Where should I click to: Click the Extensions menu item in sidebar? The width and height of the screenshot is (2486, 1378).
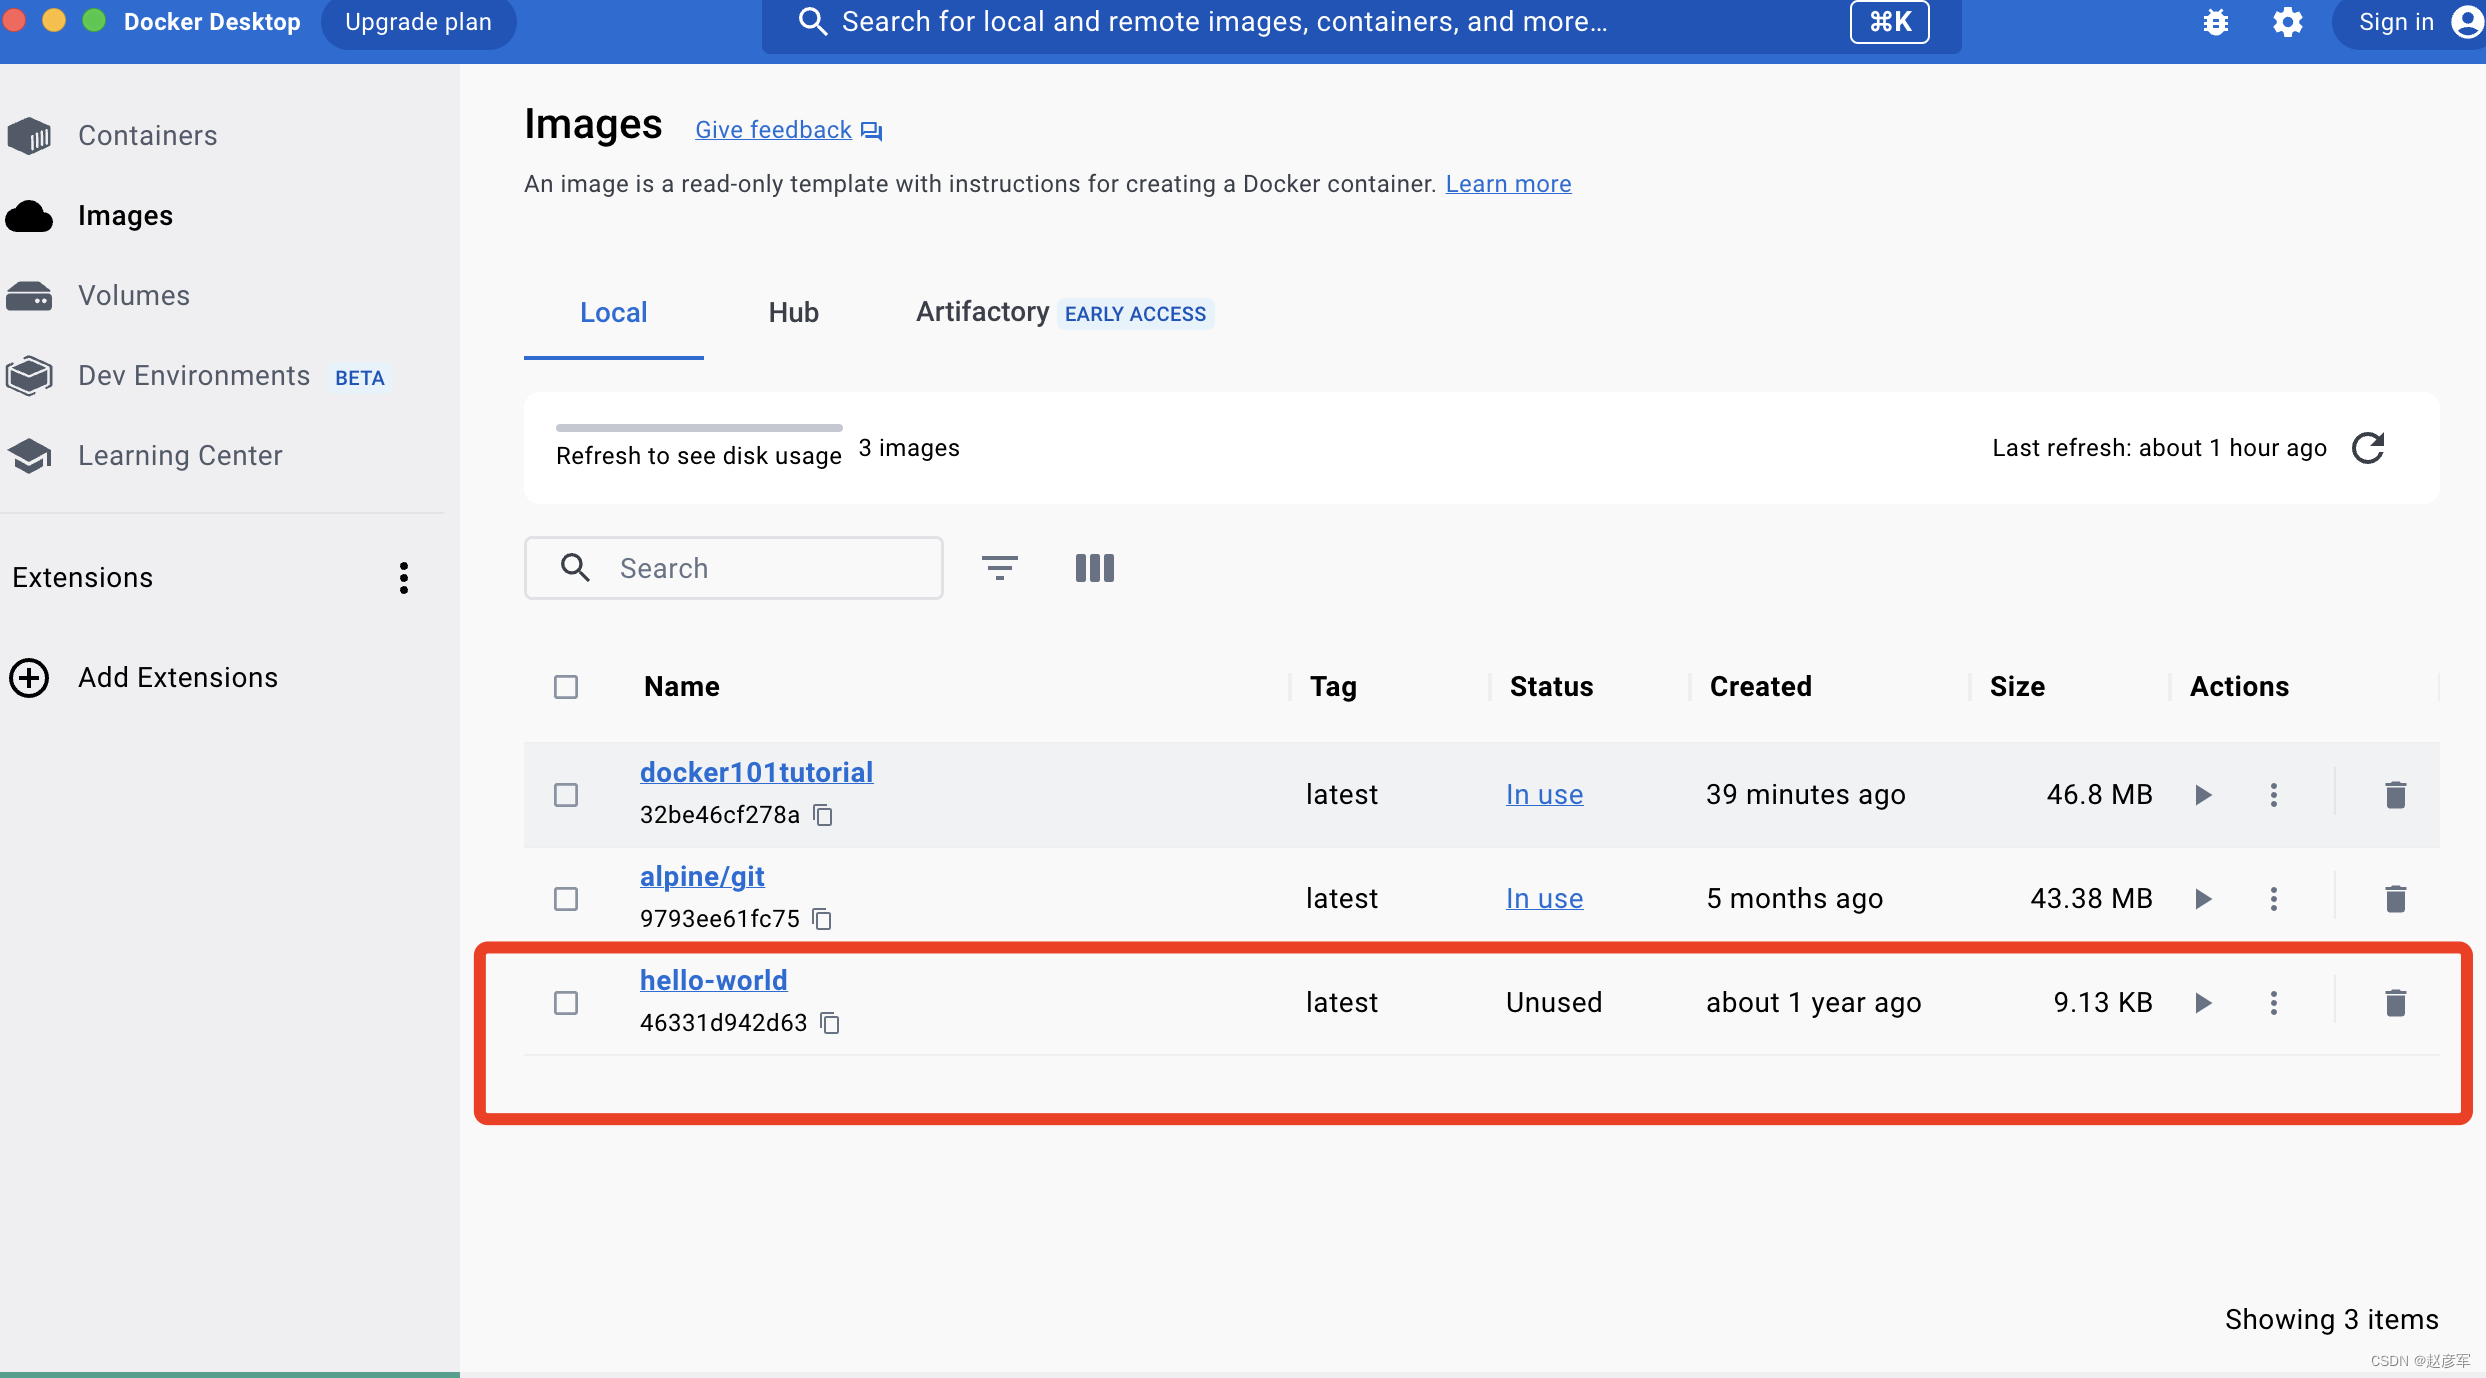(83, 577)
